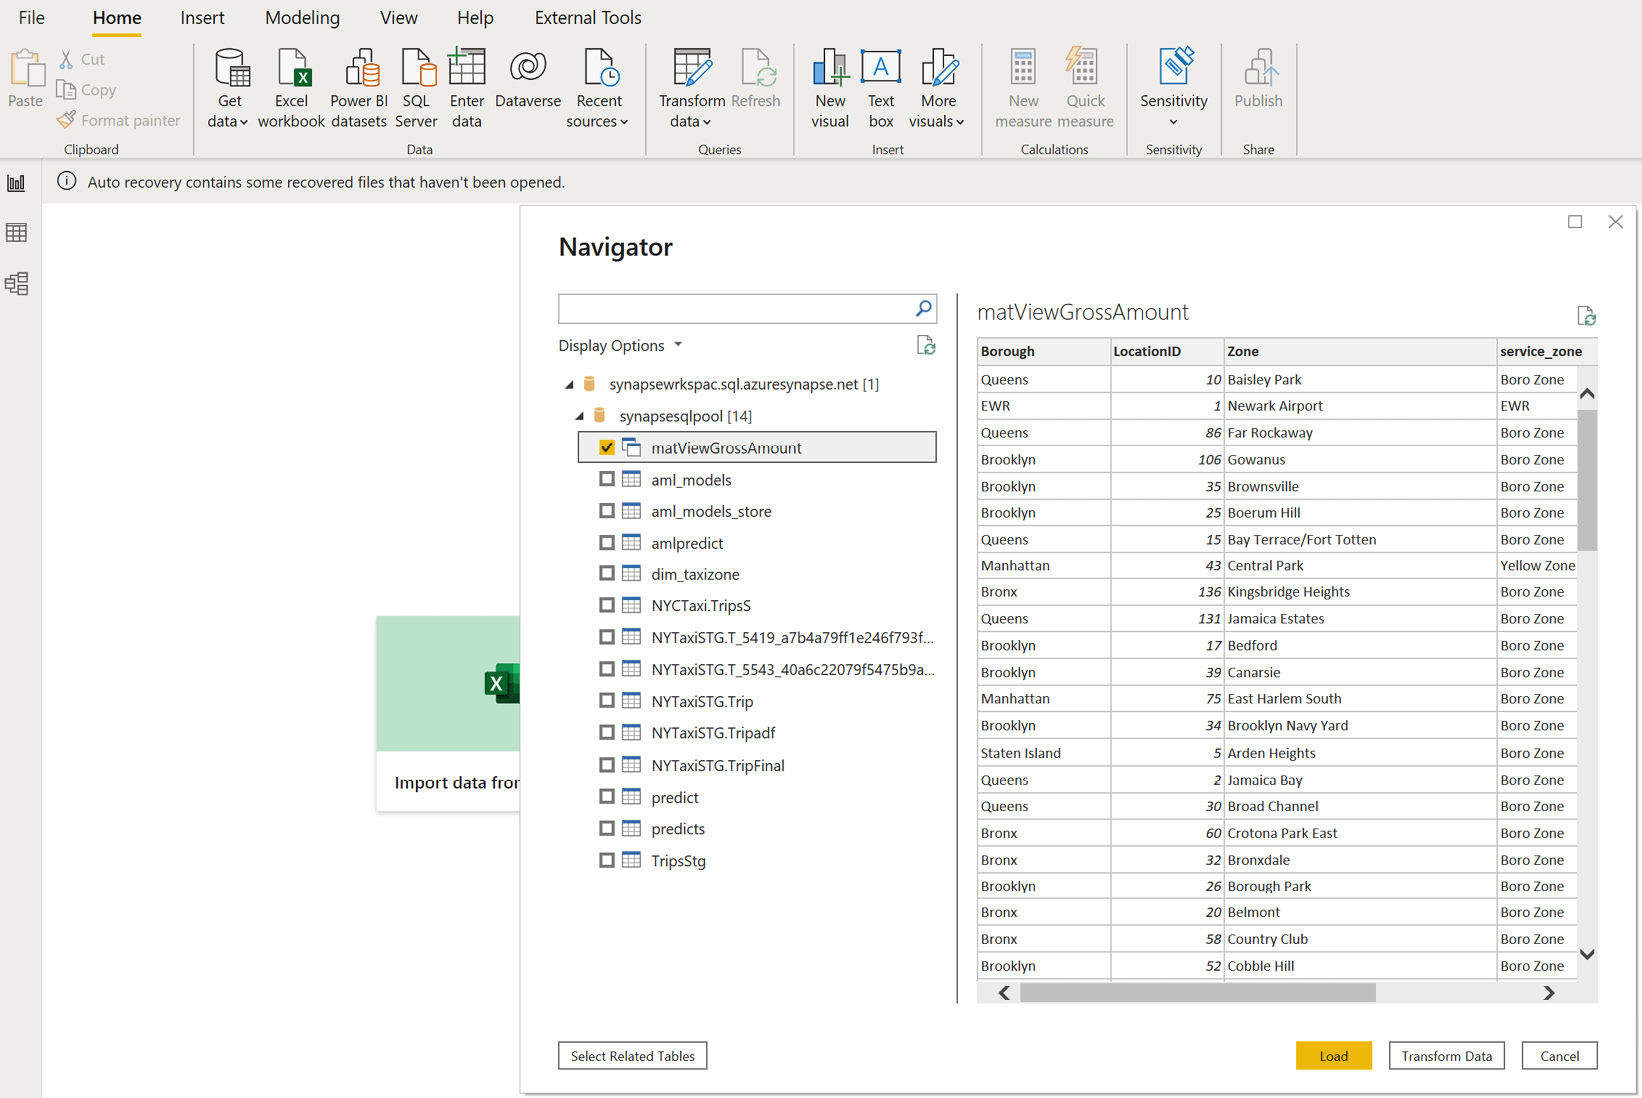Click preview scroll right arrow
Image resolution: width=1642 pixels, height=1098 pixels.
1549,993
